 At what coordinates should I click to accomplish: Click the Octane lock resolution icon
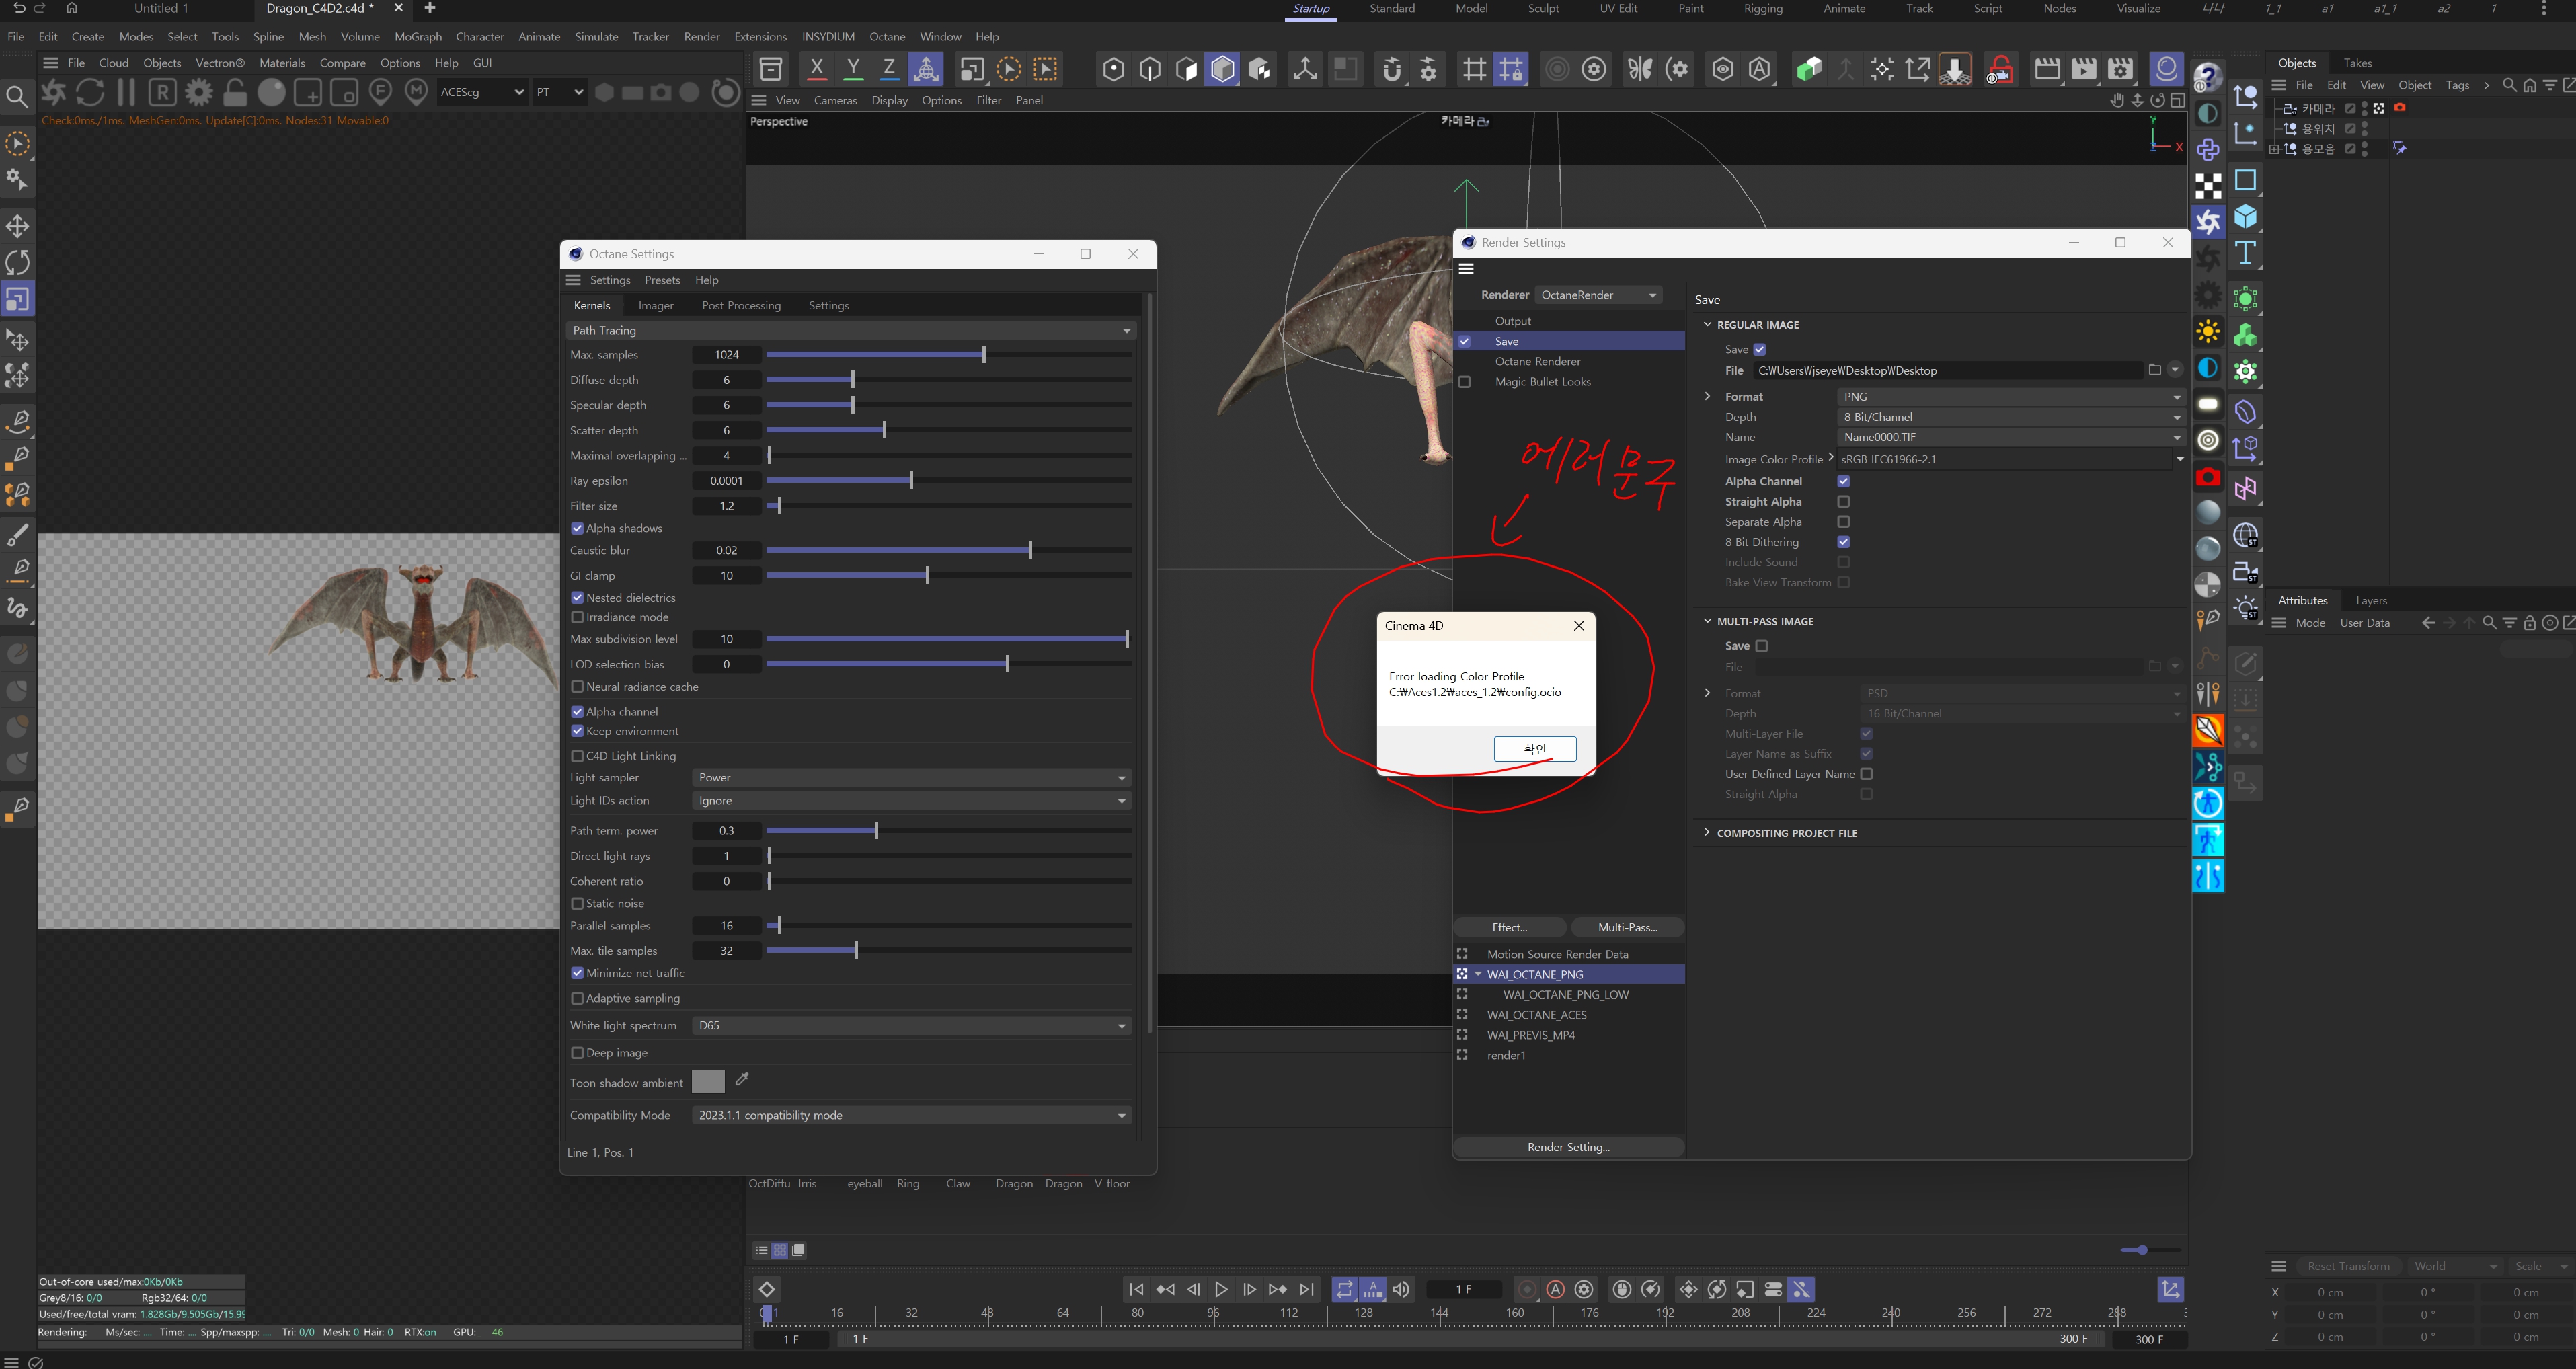pos(235,92)
